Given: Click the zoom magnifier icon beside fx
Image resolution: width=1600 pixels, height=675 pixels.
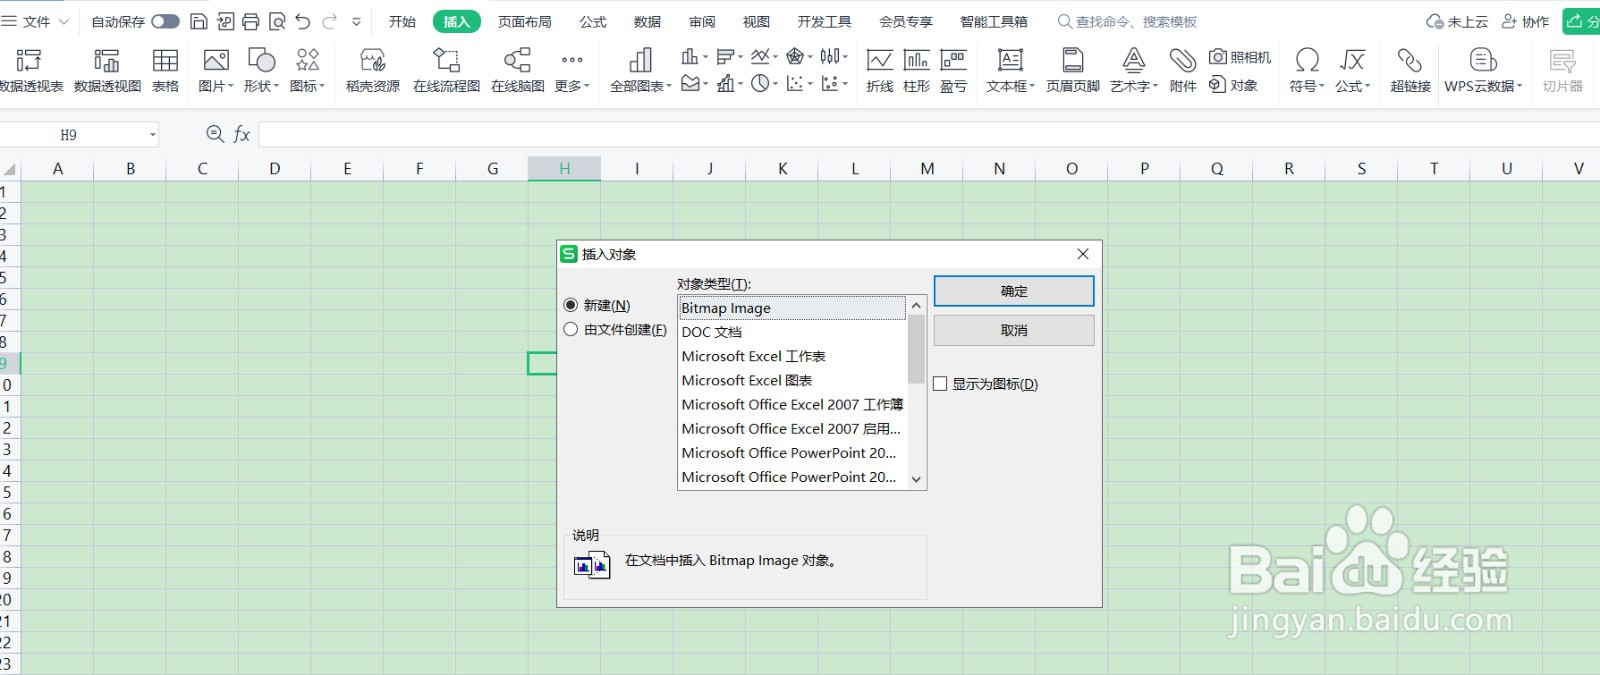Looking at the screenshot, I should click(x=214, y=134).
